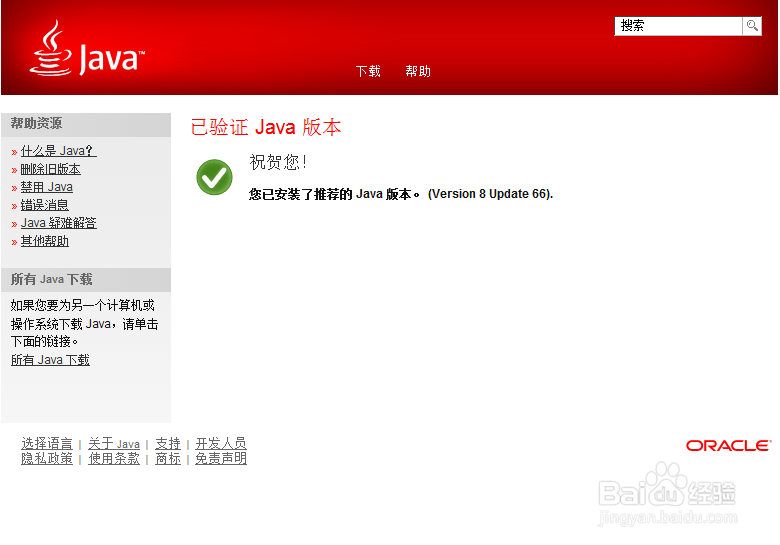The width and height of the screenshot is (780, 545).
Task: Click the 已验证 Java 版本 heading
Action: click(266, 127)
